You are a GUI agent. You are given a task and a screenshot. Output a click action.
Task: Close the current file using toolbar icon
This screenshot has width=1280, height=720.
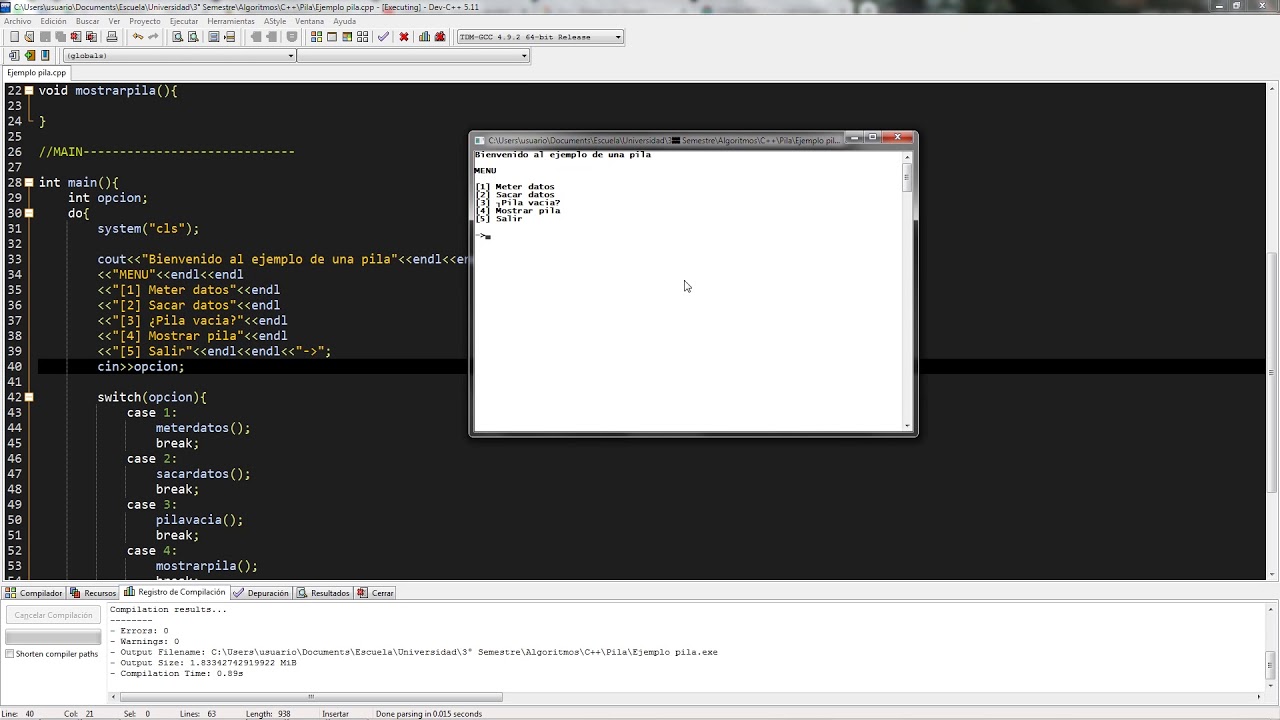(x=75, y=37)
